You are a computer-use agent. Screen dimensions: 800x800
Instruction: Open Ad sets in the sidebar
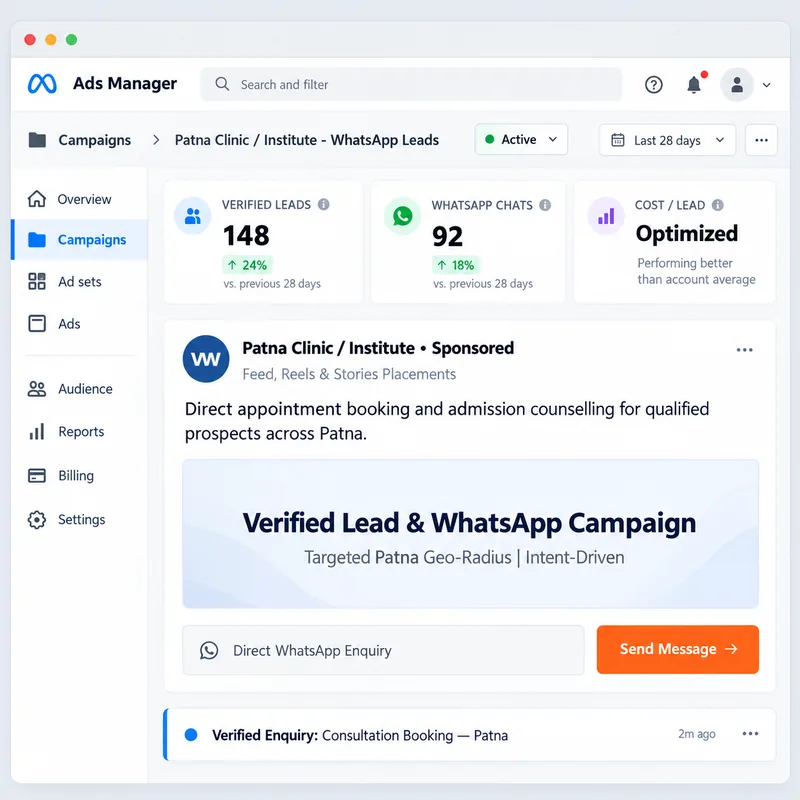pos(79,282)
